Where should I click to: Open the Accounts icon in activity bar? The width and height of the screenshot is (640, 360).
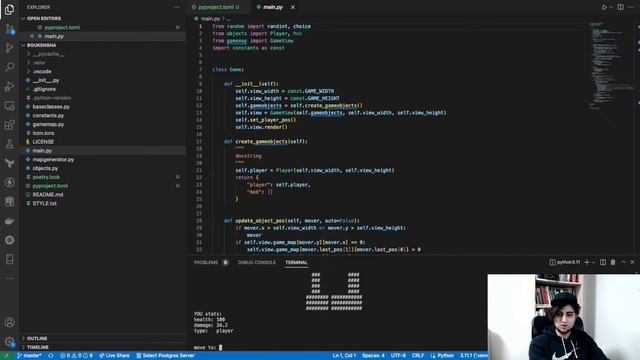[x=9, y=322]
